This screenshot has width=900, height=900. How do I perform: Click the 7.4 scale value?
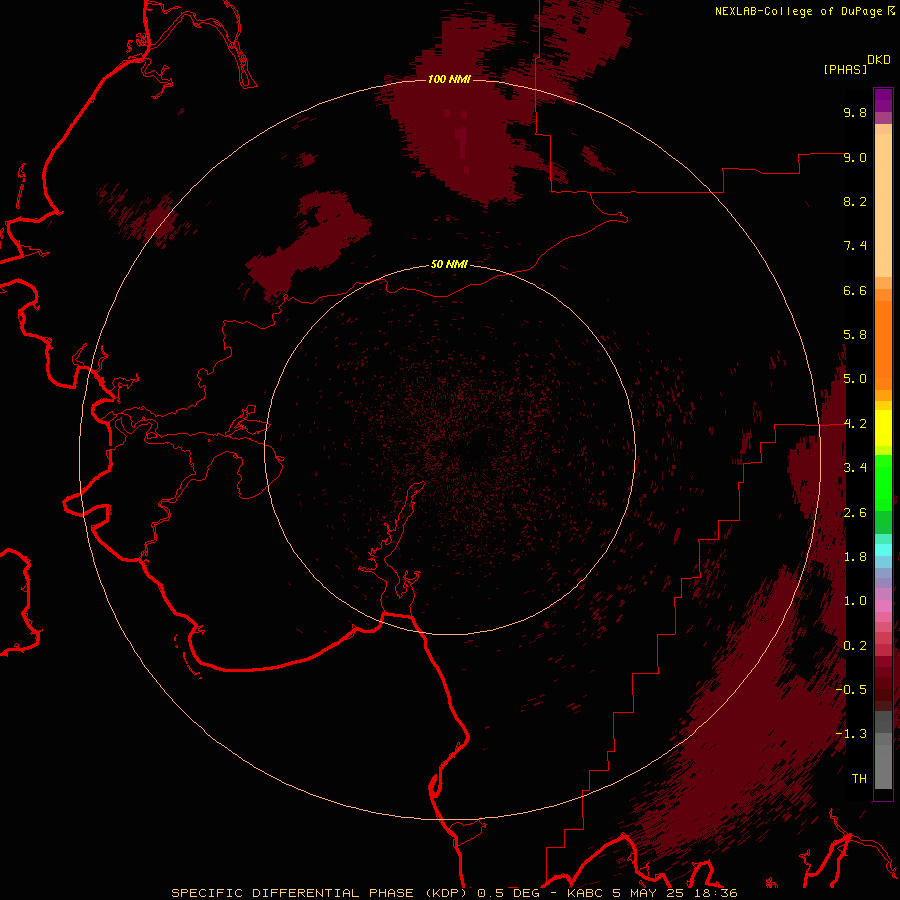pyautogui.click(x=855, y=246)
